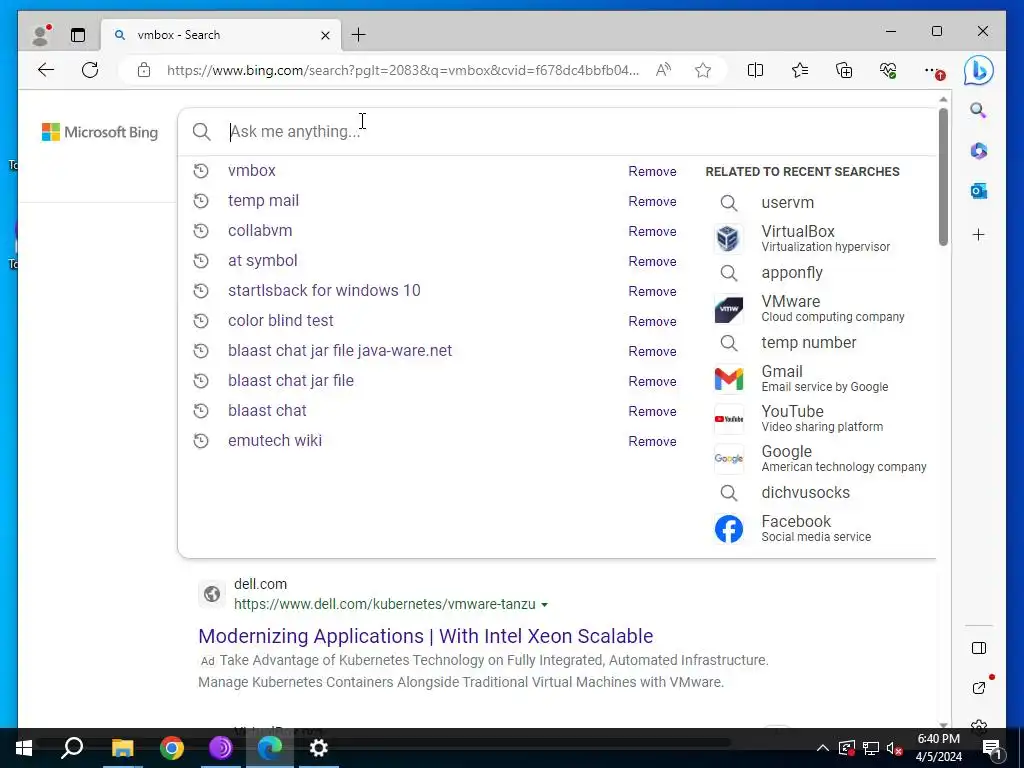The height and width of the screenshot is (768, 1024).
Task: Click search magnifier in Bing box
Action: [201, 131]
